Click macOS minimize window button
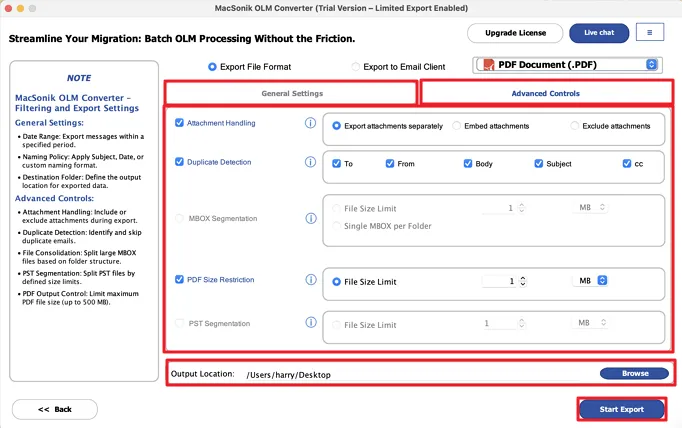The height and width of the screenshot is (428, 682). pos(20,8)
